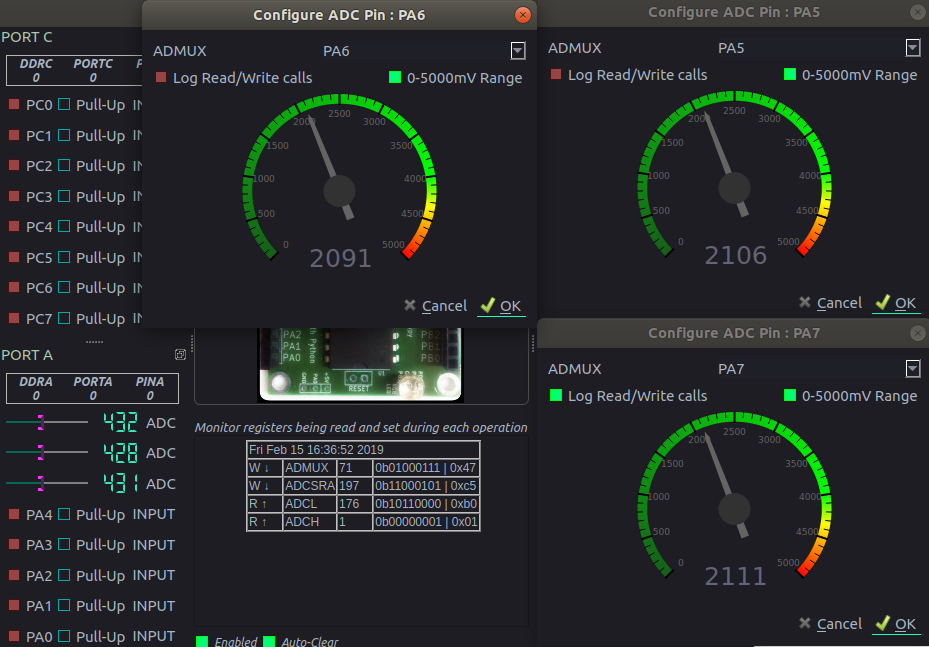
Task: Click the red pin-state icon beside PA1
Action: 13,605
